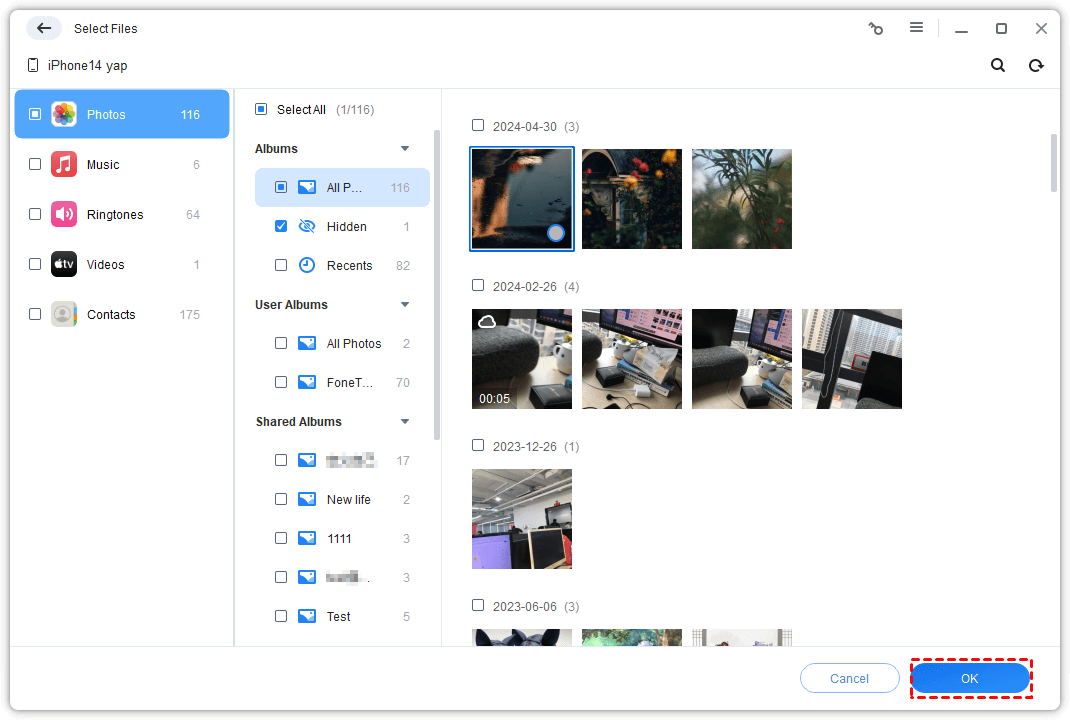Screen dimensions: 1070x720
Task: Select the window view with cable thumbnail
Action: pos(852,359)
